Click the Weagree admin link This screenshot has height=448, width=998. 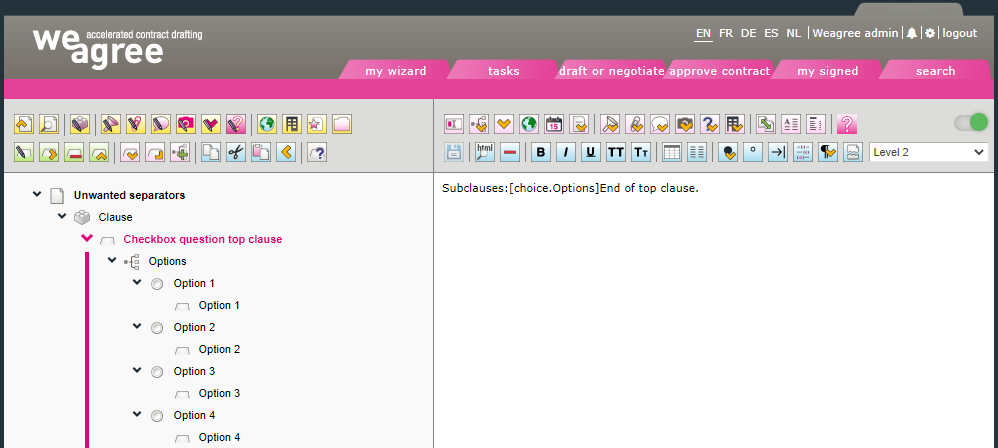(855, 33)
